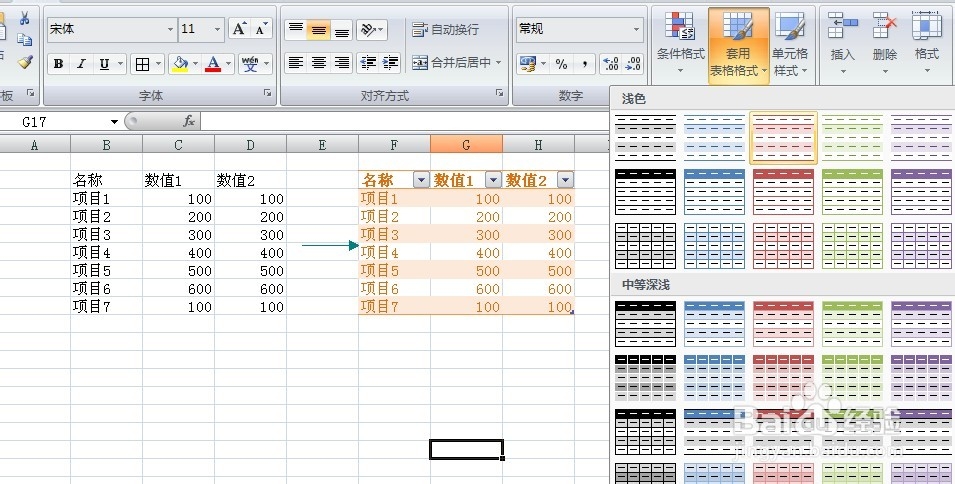Open the font size 11 dropdown
This screenshot has width=955, height=484.
pyautogui.click(x=217, y=29)
